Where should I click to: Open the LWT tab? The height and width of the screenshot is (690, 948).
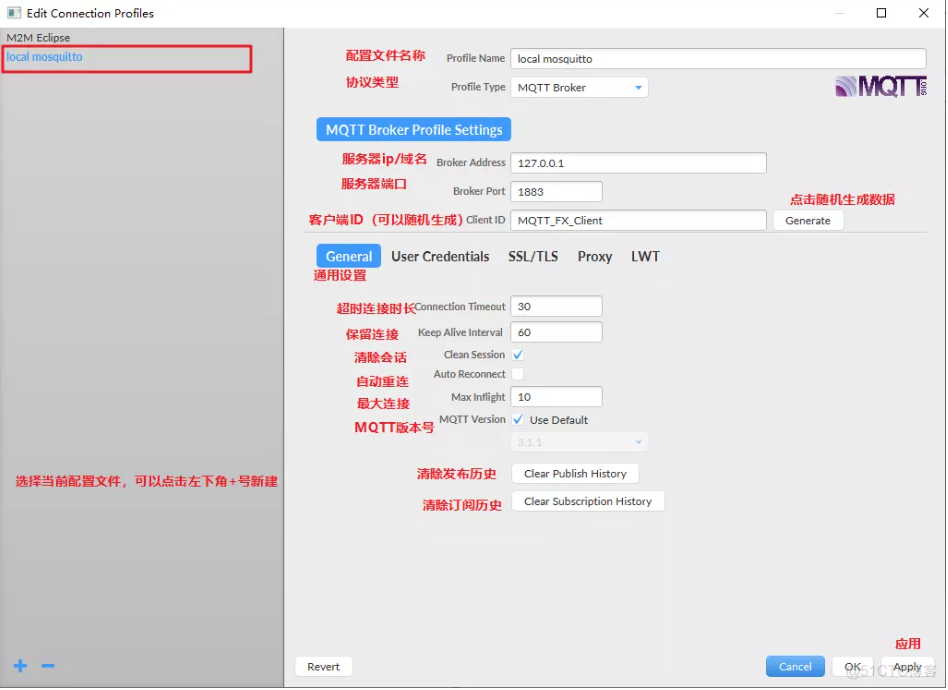point(645,256)
